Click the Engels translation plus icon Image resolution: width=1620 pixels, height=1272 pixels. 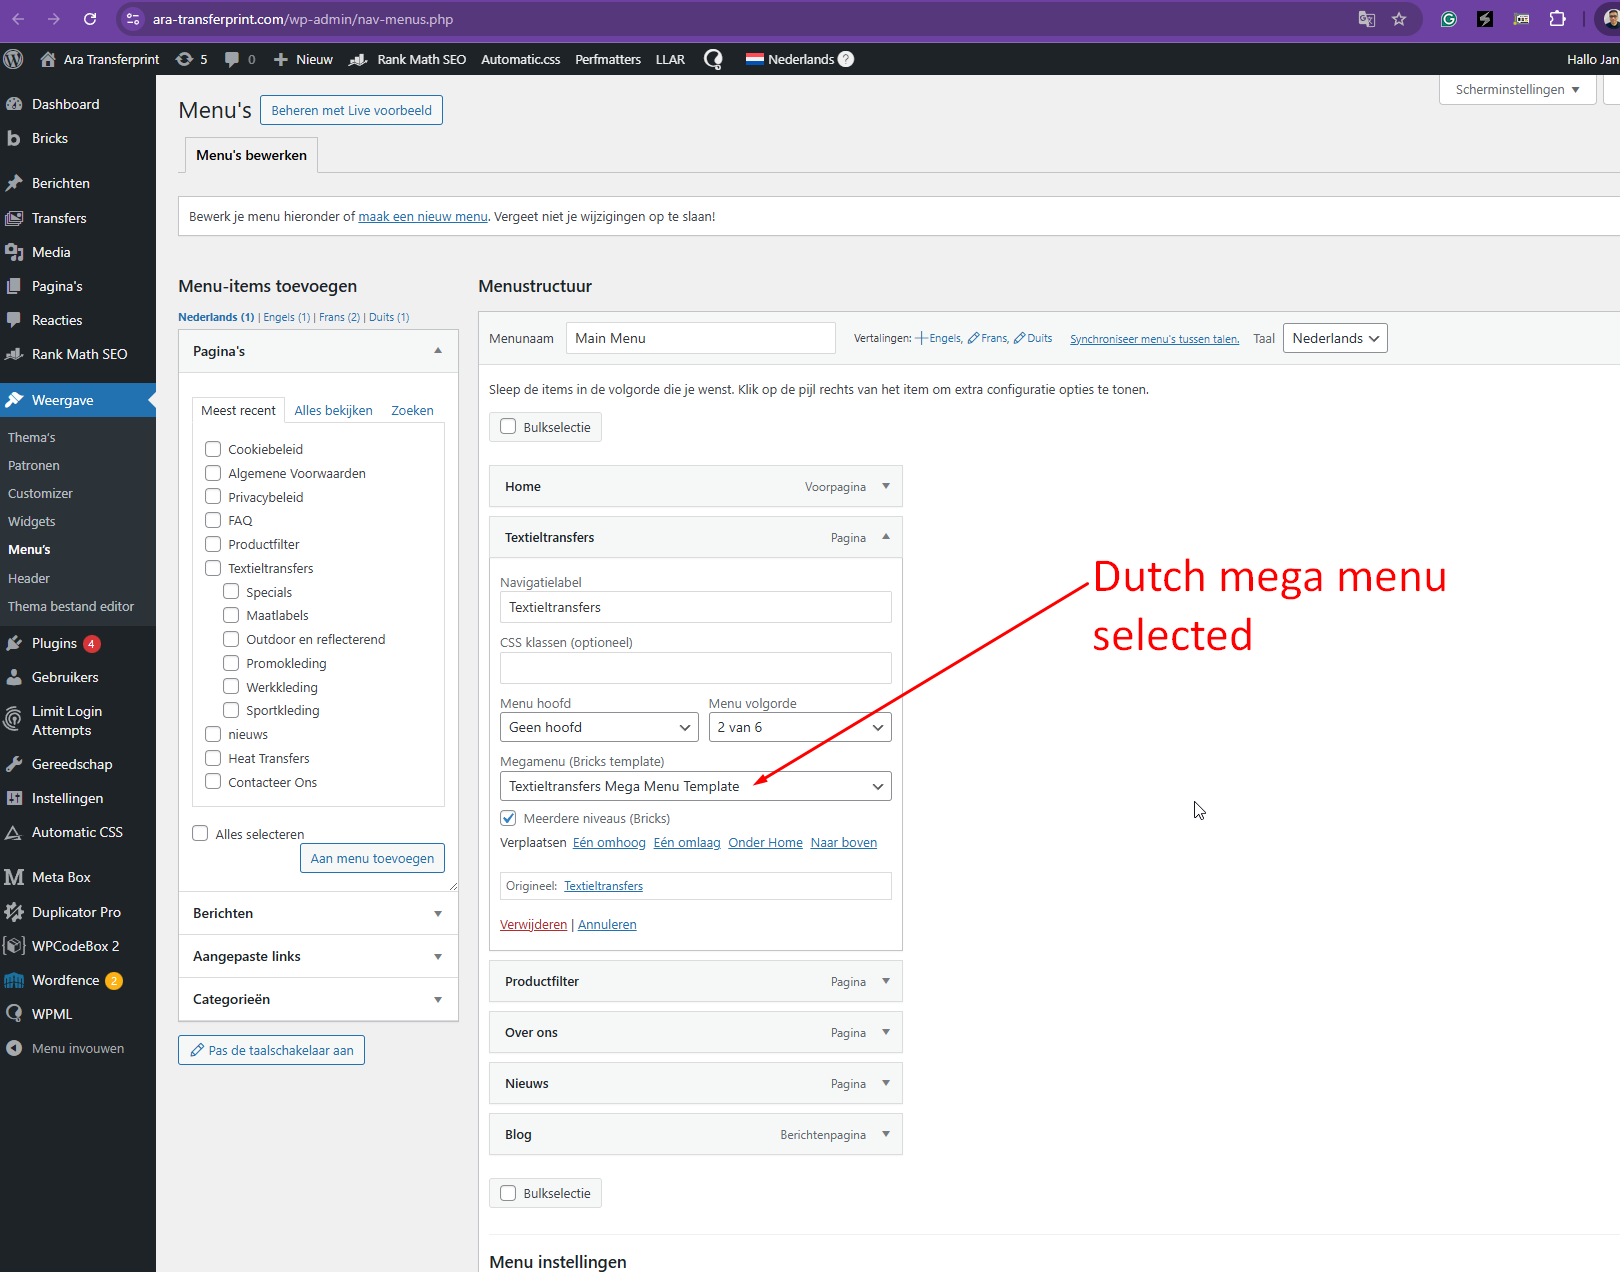[x=921, y=338]
